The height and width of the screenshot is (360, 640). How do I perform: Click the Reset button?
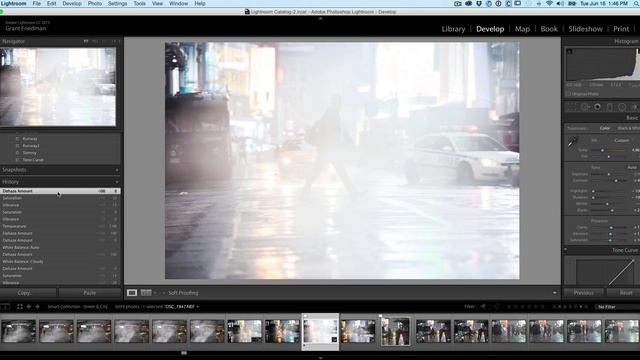[624, 293]
